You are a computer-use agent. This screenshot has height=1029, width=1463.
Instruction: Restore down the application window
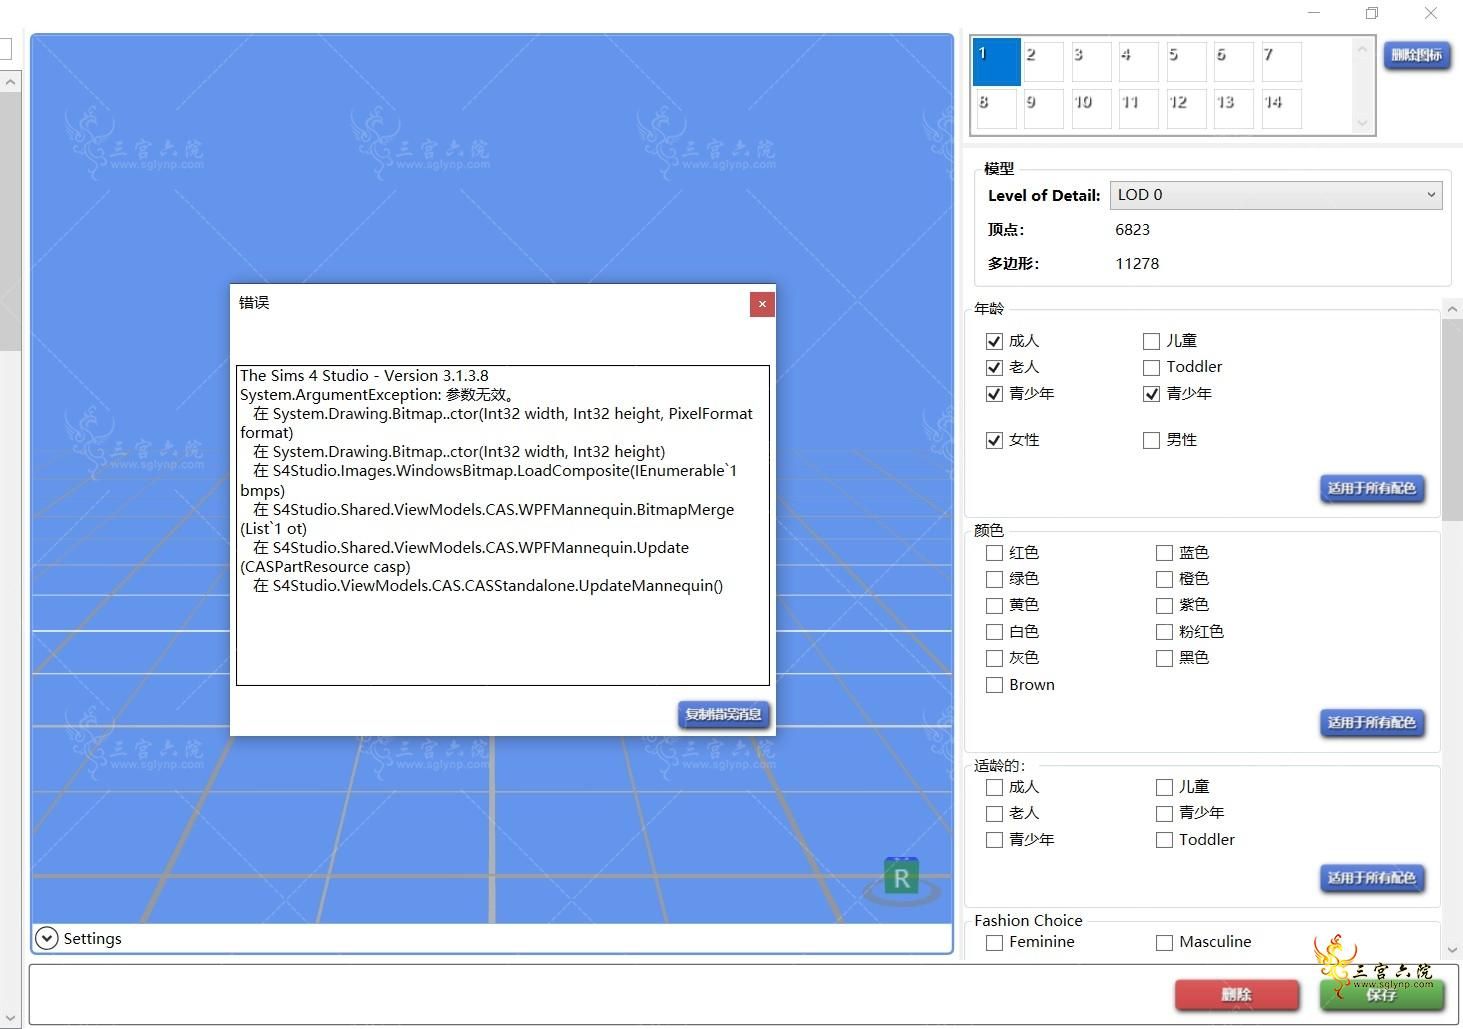coord(1372,13)
